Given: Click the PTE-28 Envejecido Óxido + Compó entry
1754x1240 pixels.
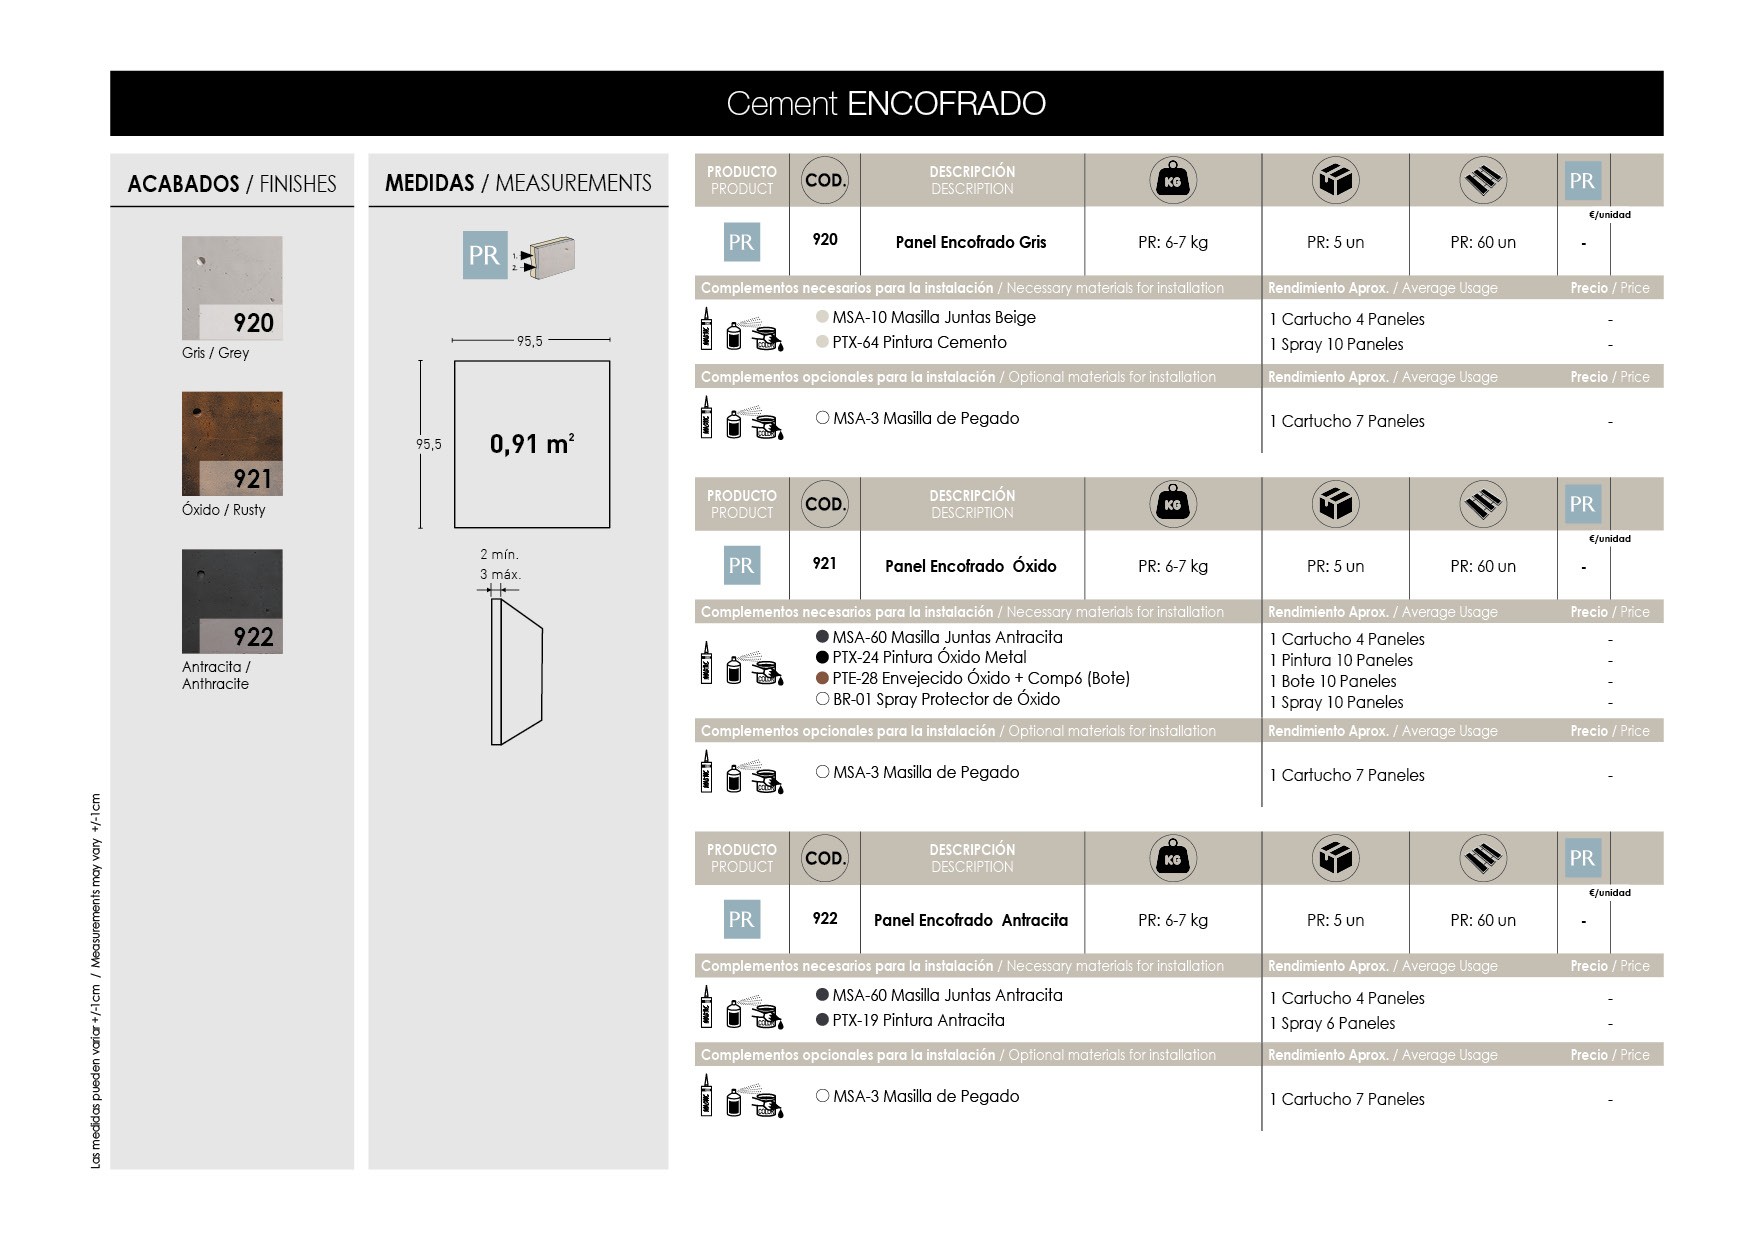Looking at the screenshot, I should [981, 678].
